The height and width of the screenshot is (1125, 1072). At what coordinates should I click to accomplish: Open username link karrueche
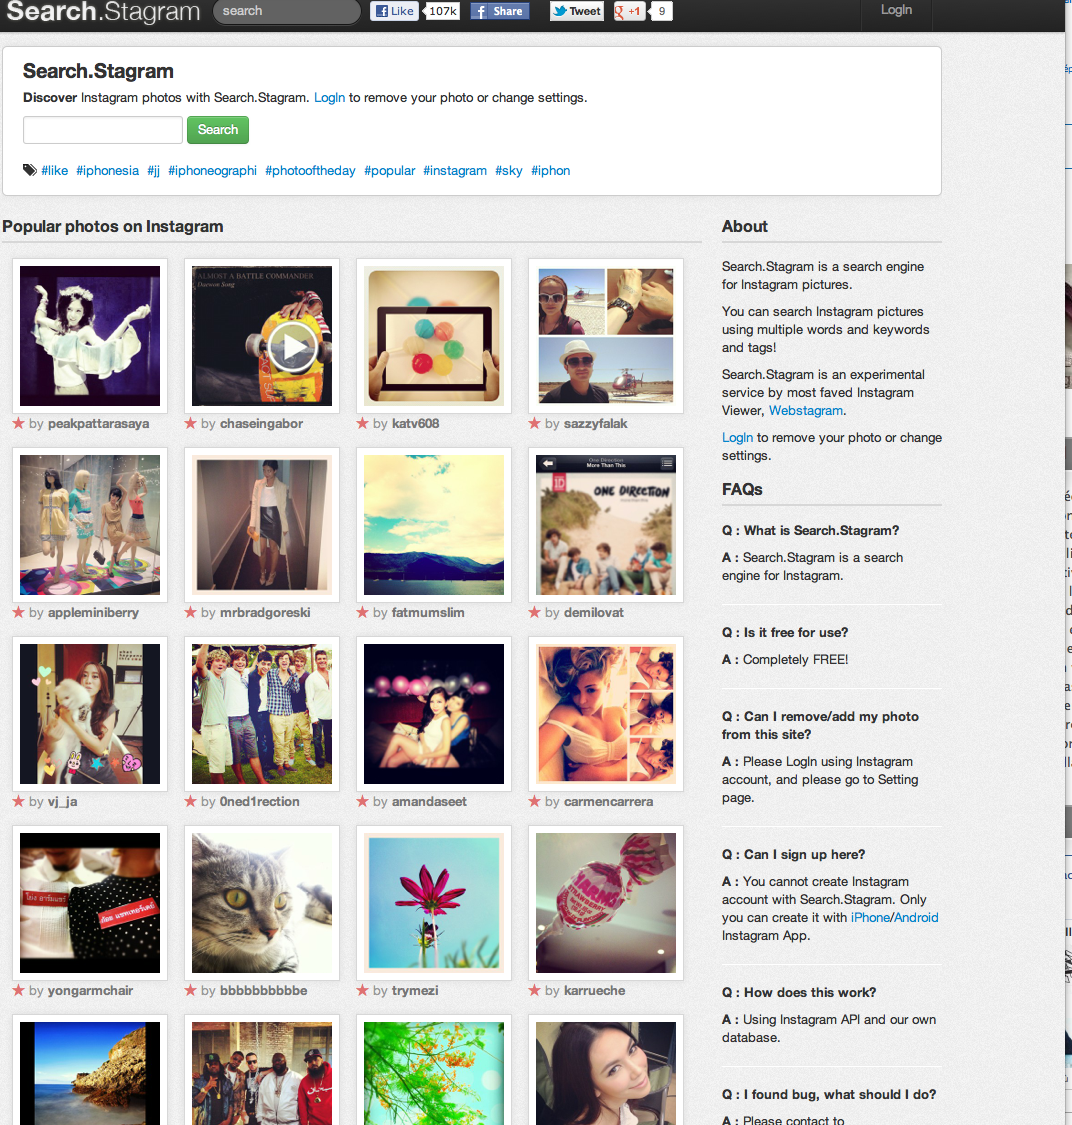coord(594,991)
